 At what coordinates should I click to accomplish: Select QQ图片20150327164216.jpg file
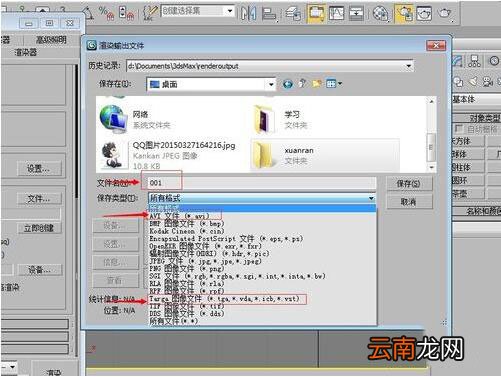168,155
